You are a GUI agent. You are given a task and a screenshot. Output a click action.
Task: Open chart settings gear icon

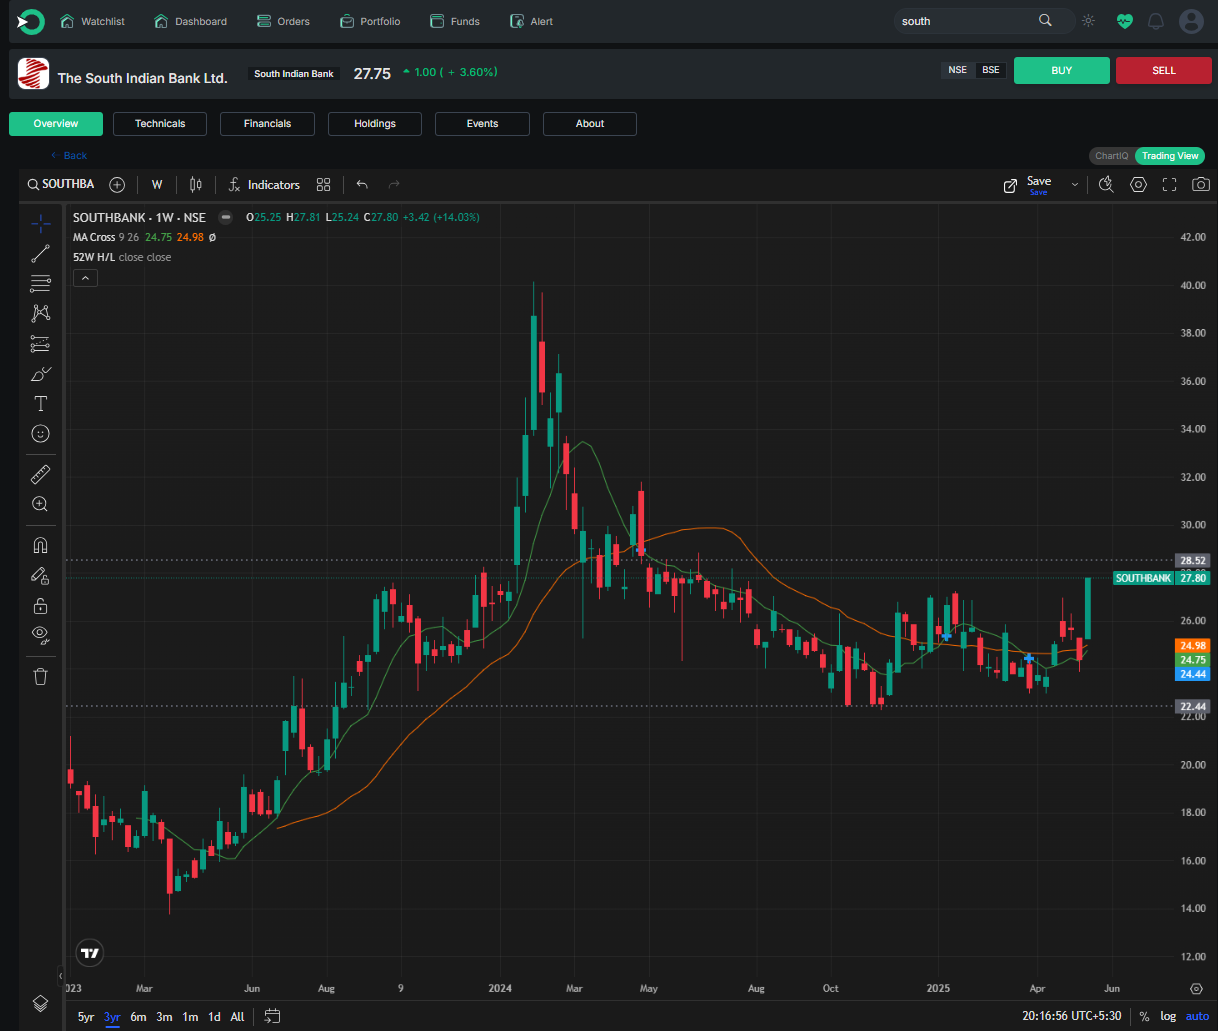point(1138,184)
